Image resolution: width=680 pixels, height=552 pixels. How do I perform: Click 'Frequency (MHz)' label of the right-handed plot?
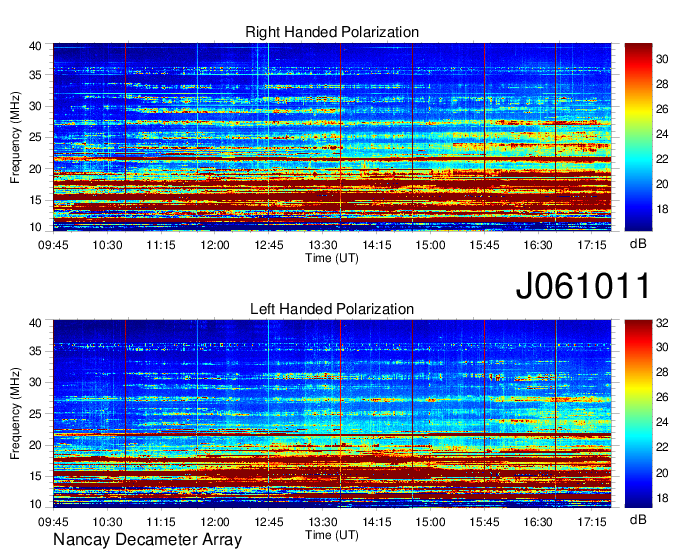[15, 137]
